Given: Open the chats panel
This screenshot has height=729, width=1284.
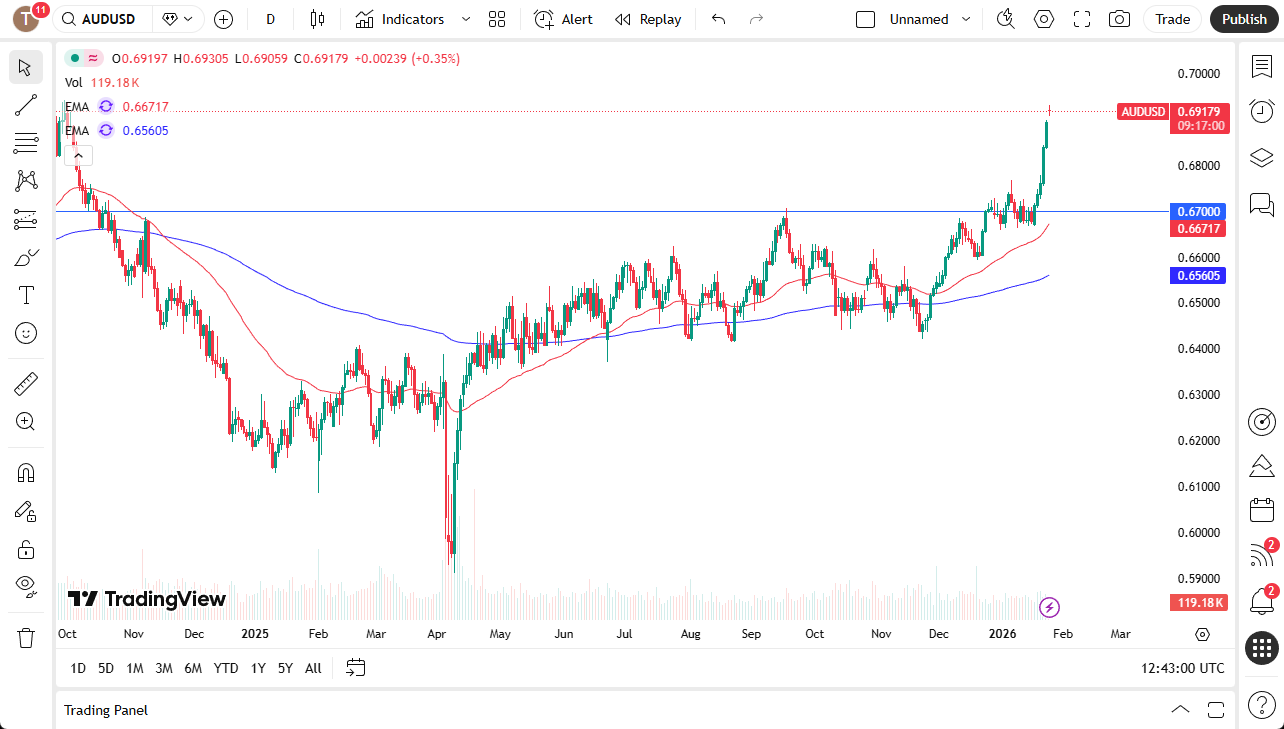Looking at the screenshot, I should click(1261, 205).
